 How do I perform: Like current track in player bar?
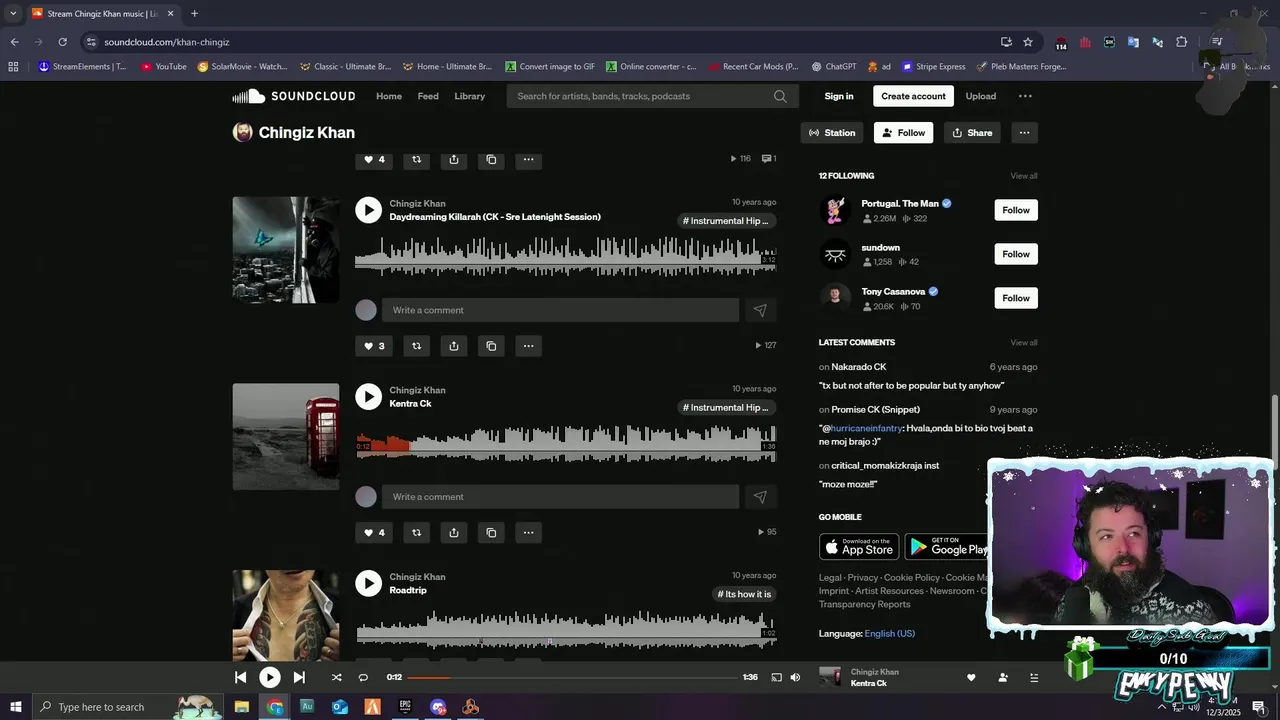coord(971,677)
